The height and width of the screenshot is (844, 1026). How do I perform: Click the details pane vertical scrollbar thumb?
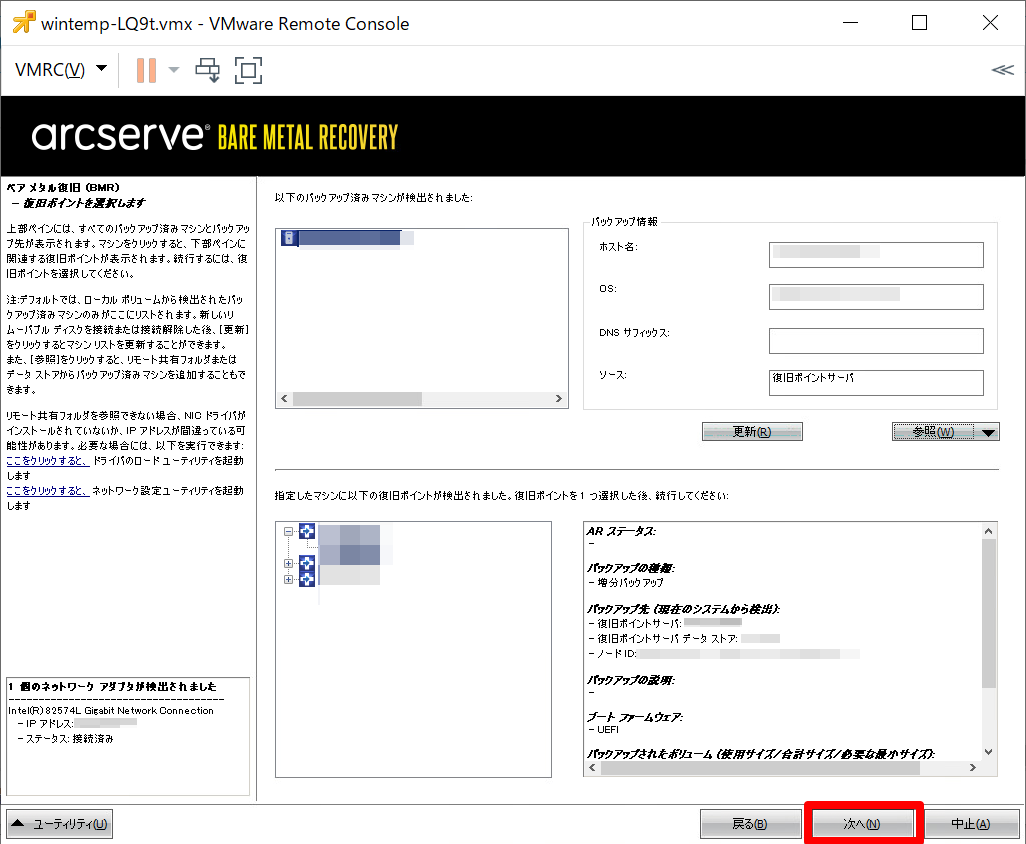(x=989, y=613)
